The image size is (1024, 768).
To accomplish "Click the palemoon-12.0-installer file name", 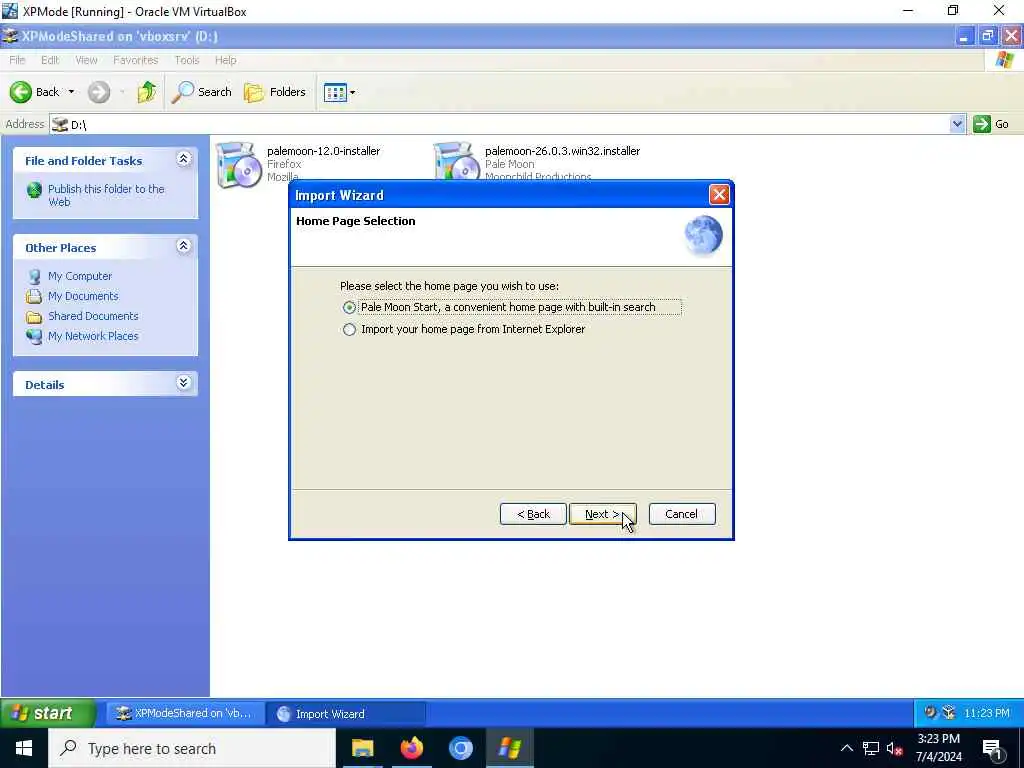I will click(323, 151).
